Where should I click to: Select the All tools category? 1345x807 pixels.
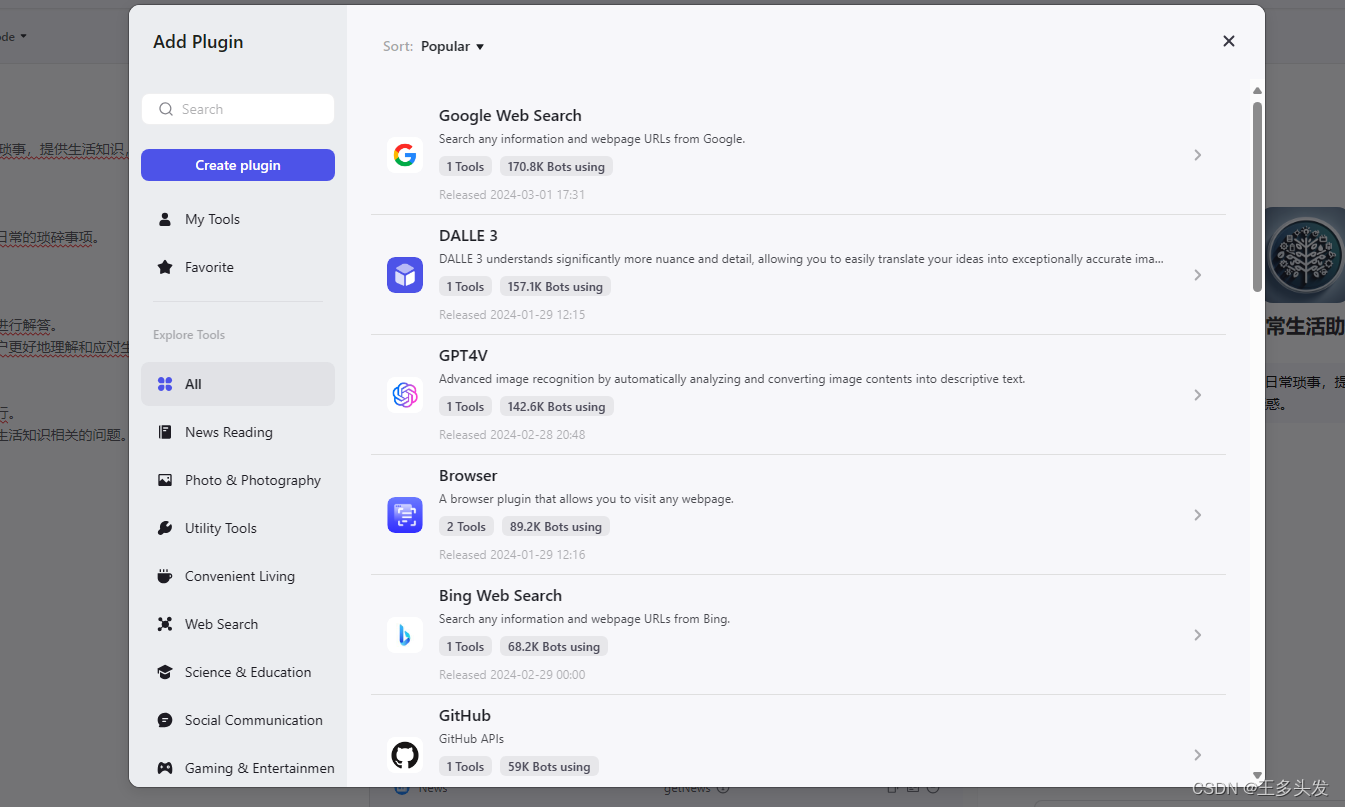tap(238, 384)
